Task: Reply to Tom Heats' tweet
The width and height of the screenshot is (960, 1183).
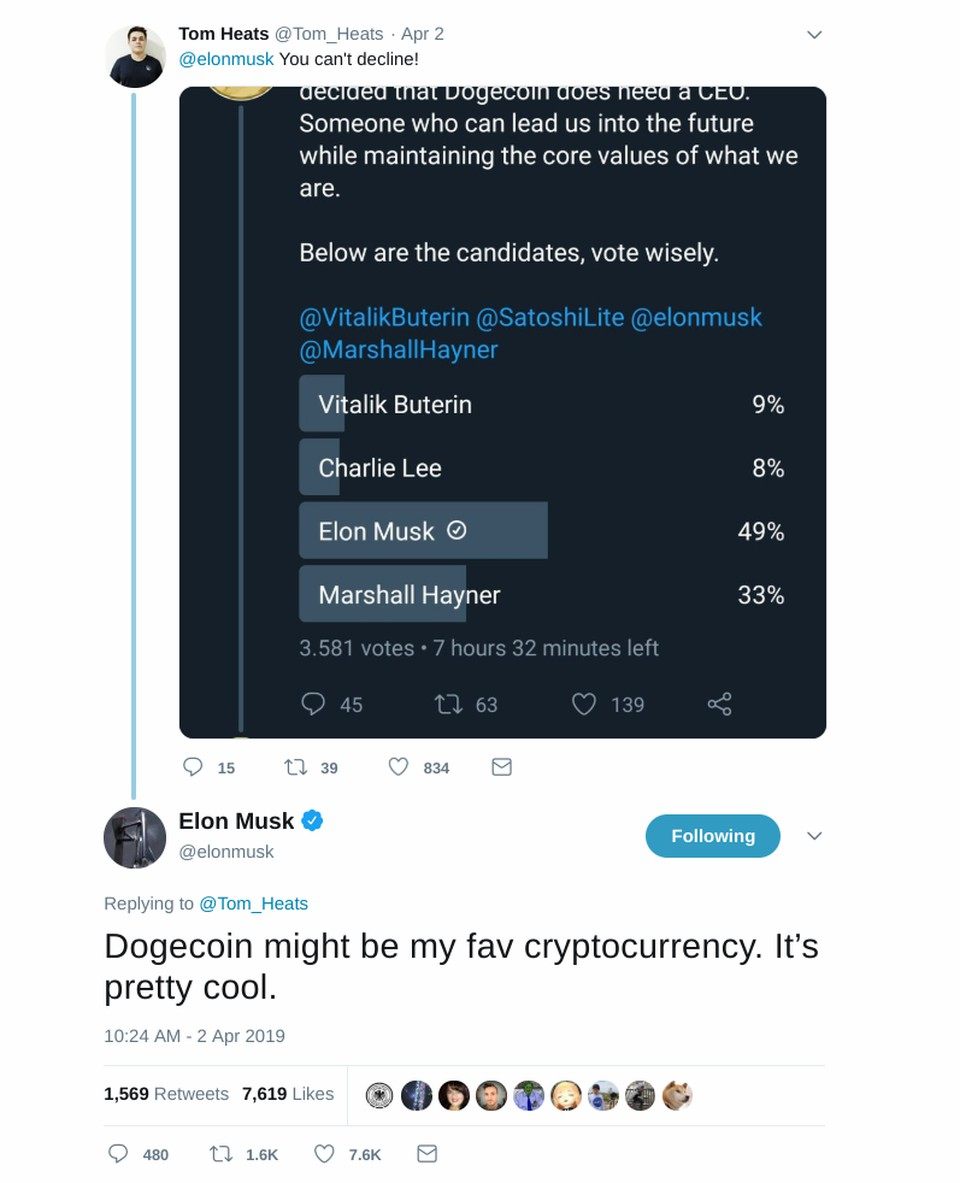Action: point(194,767)
